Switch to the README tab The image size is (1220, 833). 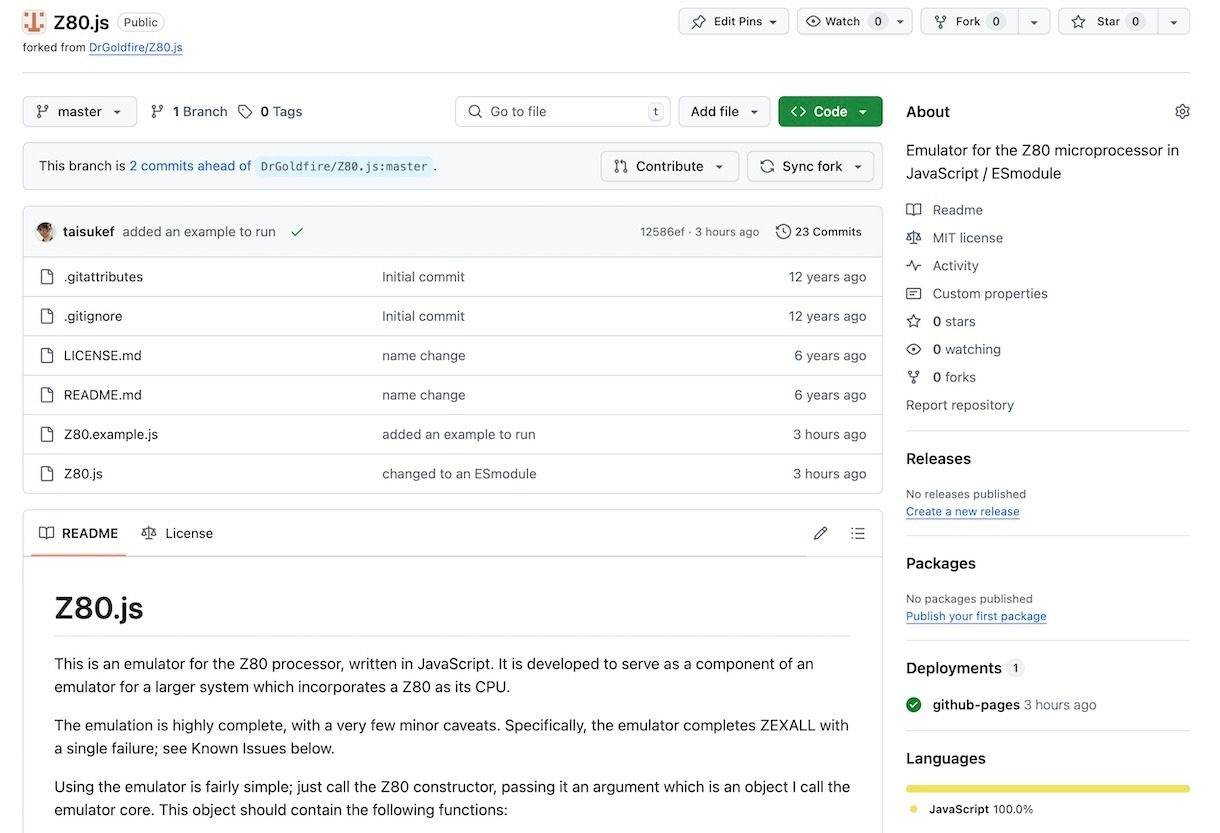(78, 533)
